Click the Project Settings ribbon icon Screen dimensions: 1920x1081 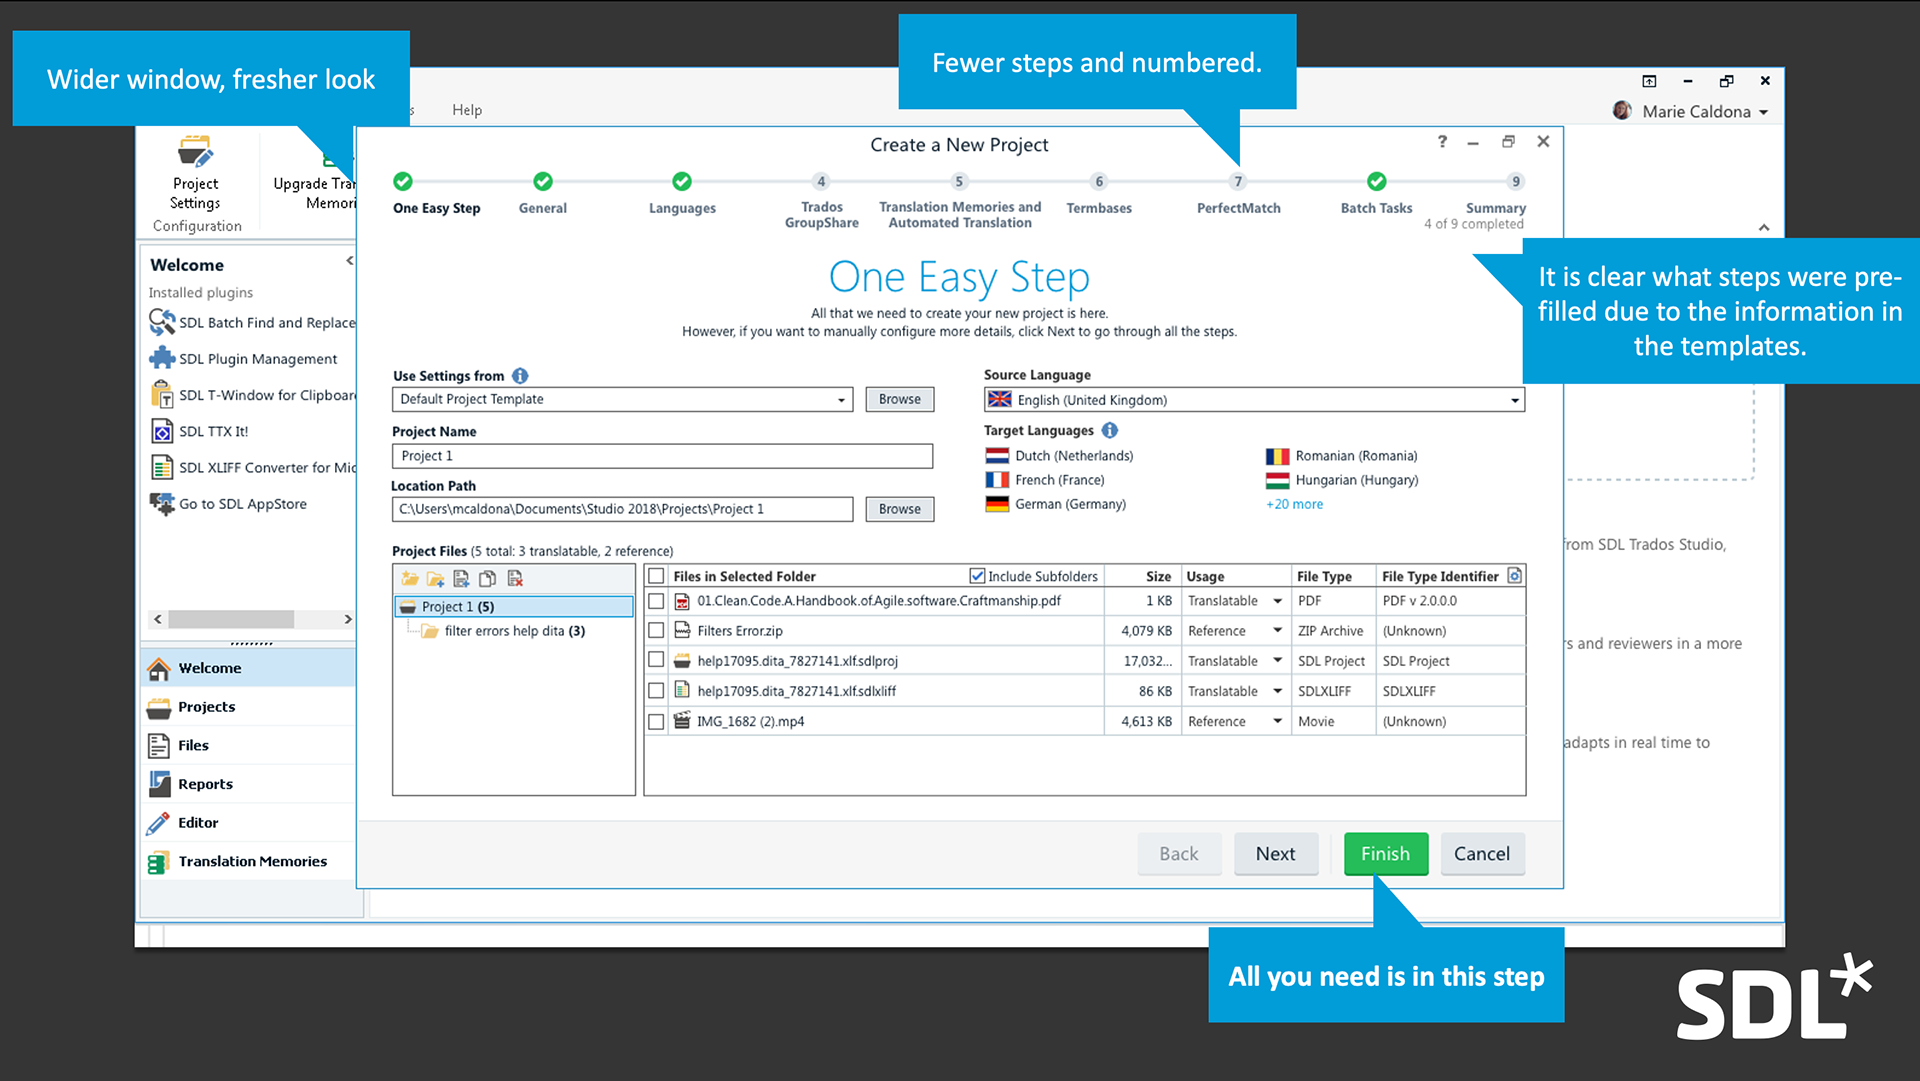click(195, 152)
